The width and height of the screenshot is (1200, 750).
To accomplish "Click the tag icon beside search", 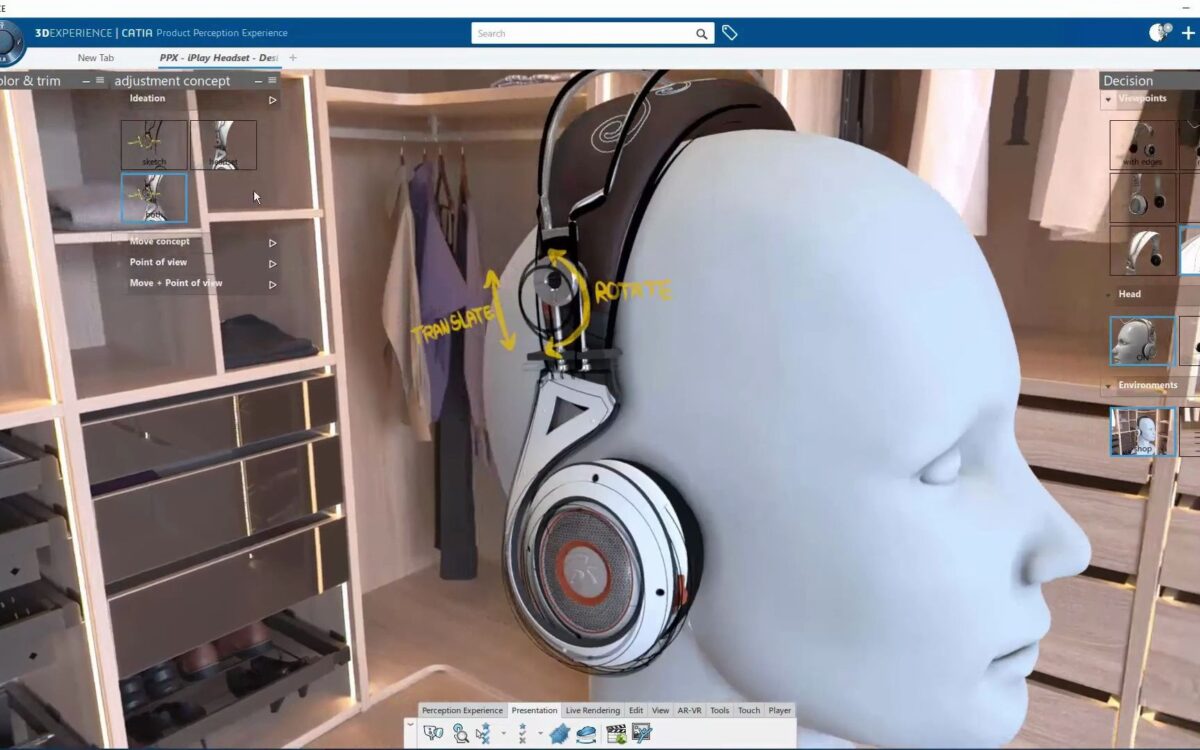I will [x=730, y=33].
